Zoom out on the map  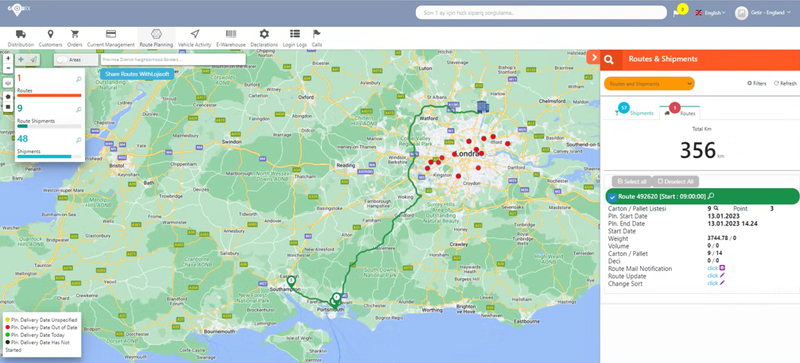coord(8,68)
